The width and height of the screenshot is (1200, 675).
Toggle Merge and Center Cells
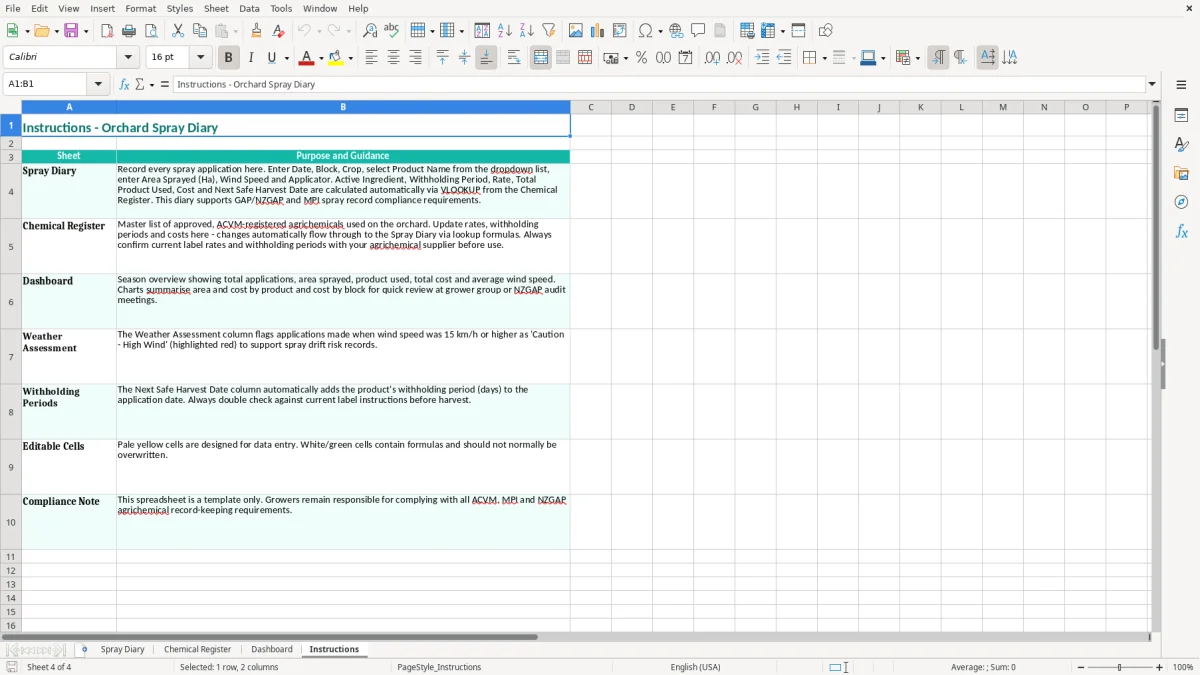pos(541,58)
